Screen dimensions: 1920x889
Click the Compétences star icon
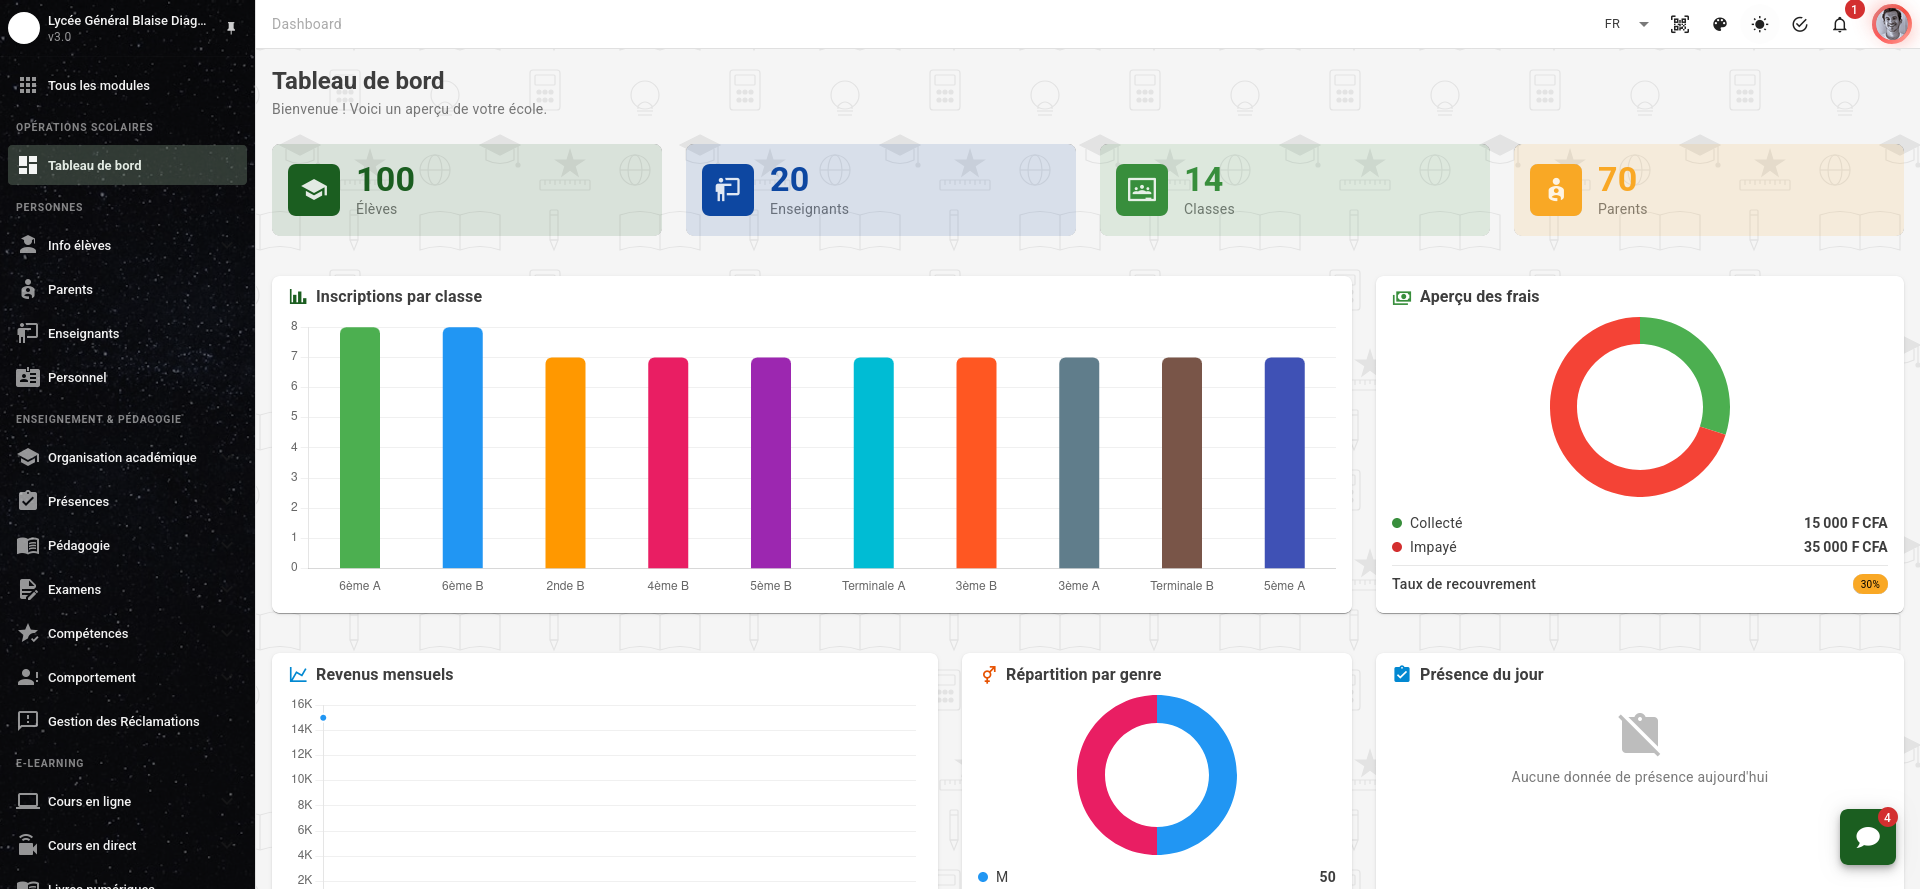28,633
